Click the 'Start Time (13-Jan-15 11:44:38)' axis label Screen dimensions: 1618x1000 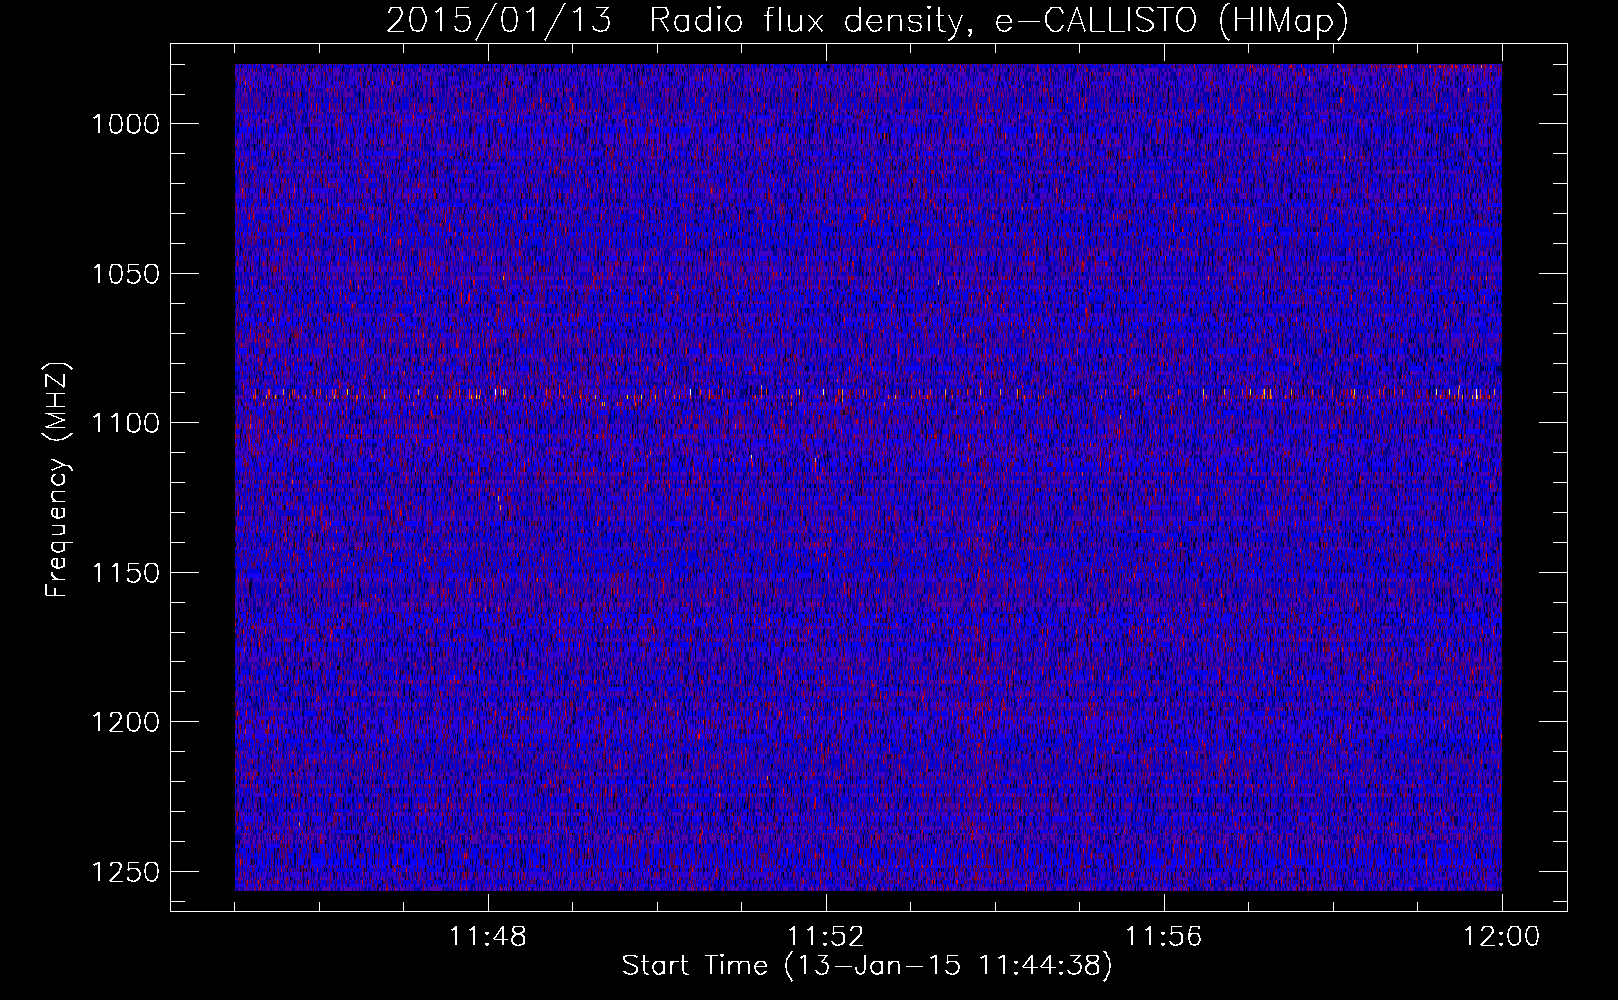pyautogui.click(x=867, y=967)
